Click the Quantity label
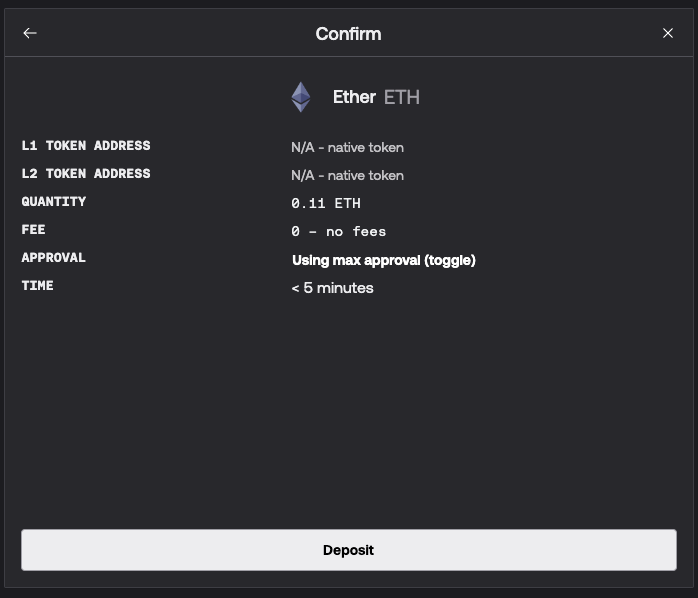The height and width of the screenshot is (598, 698). [54, 202]
